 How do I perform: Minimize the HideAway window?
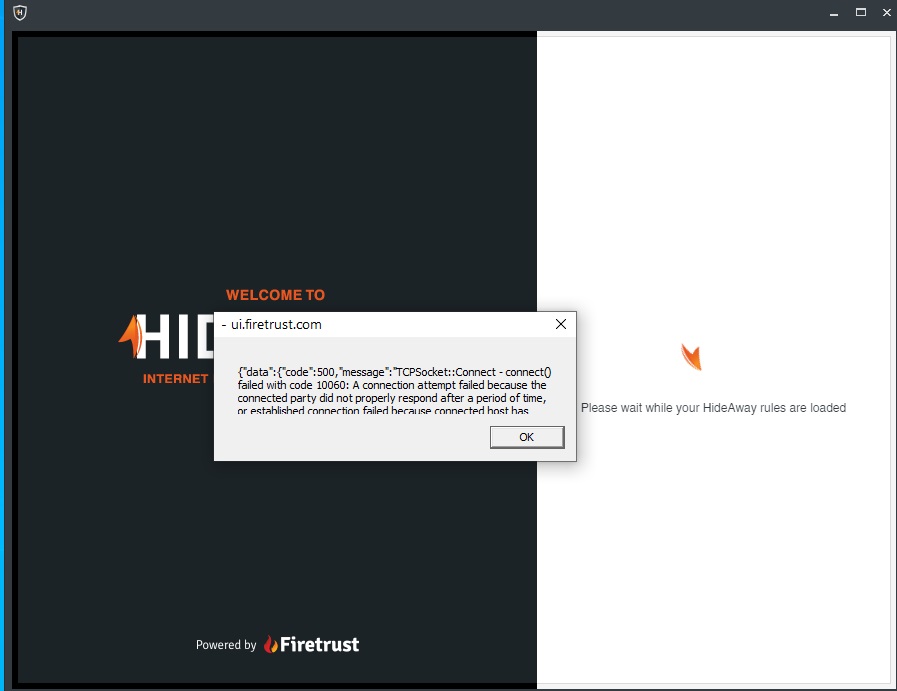834,13
